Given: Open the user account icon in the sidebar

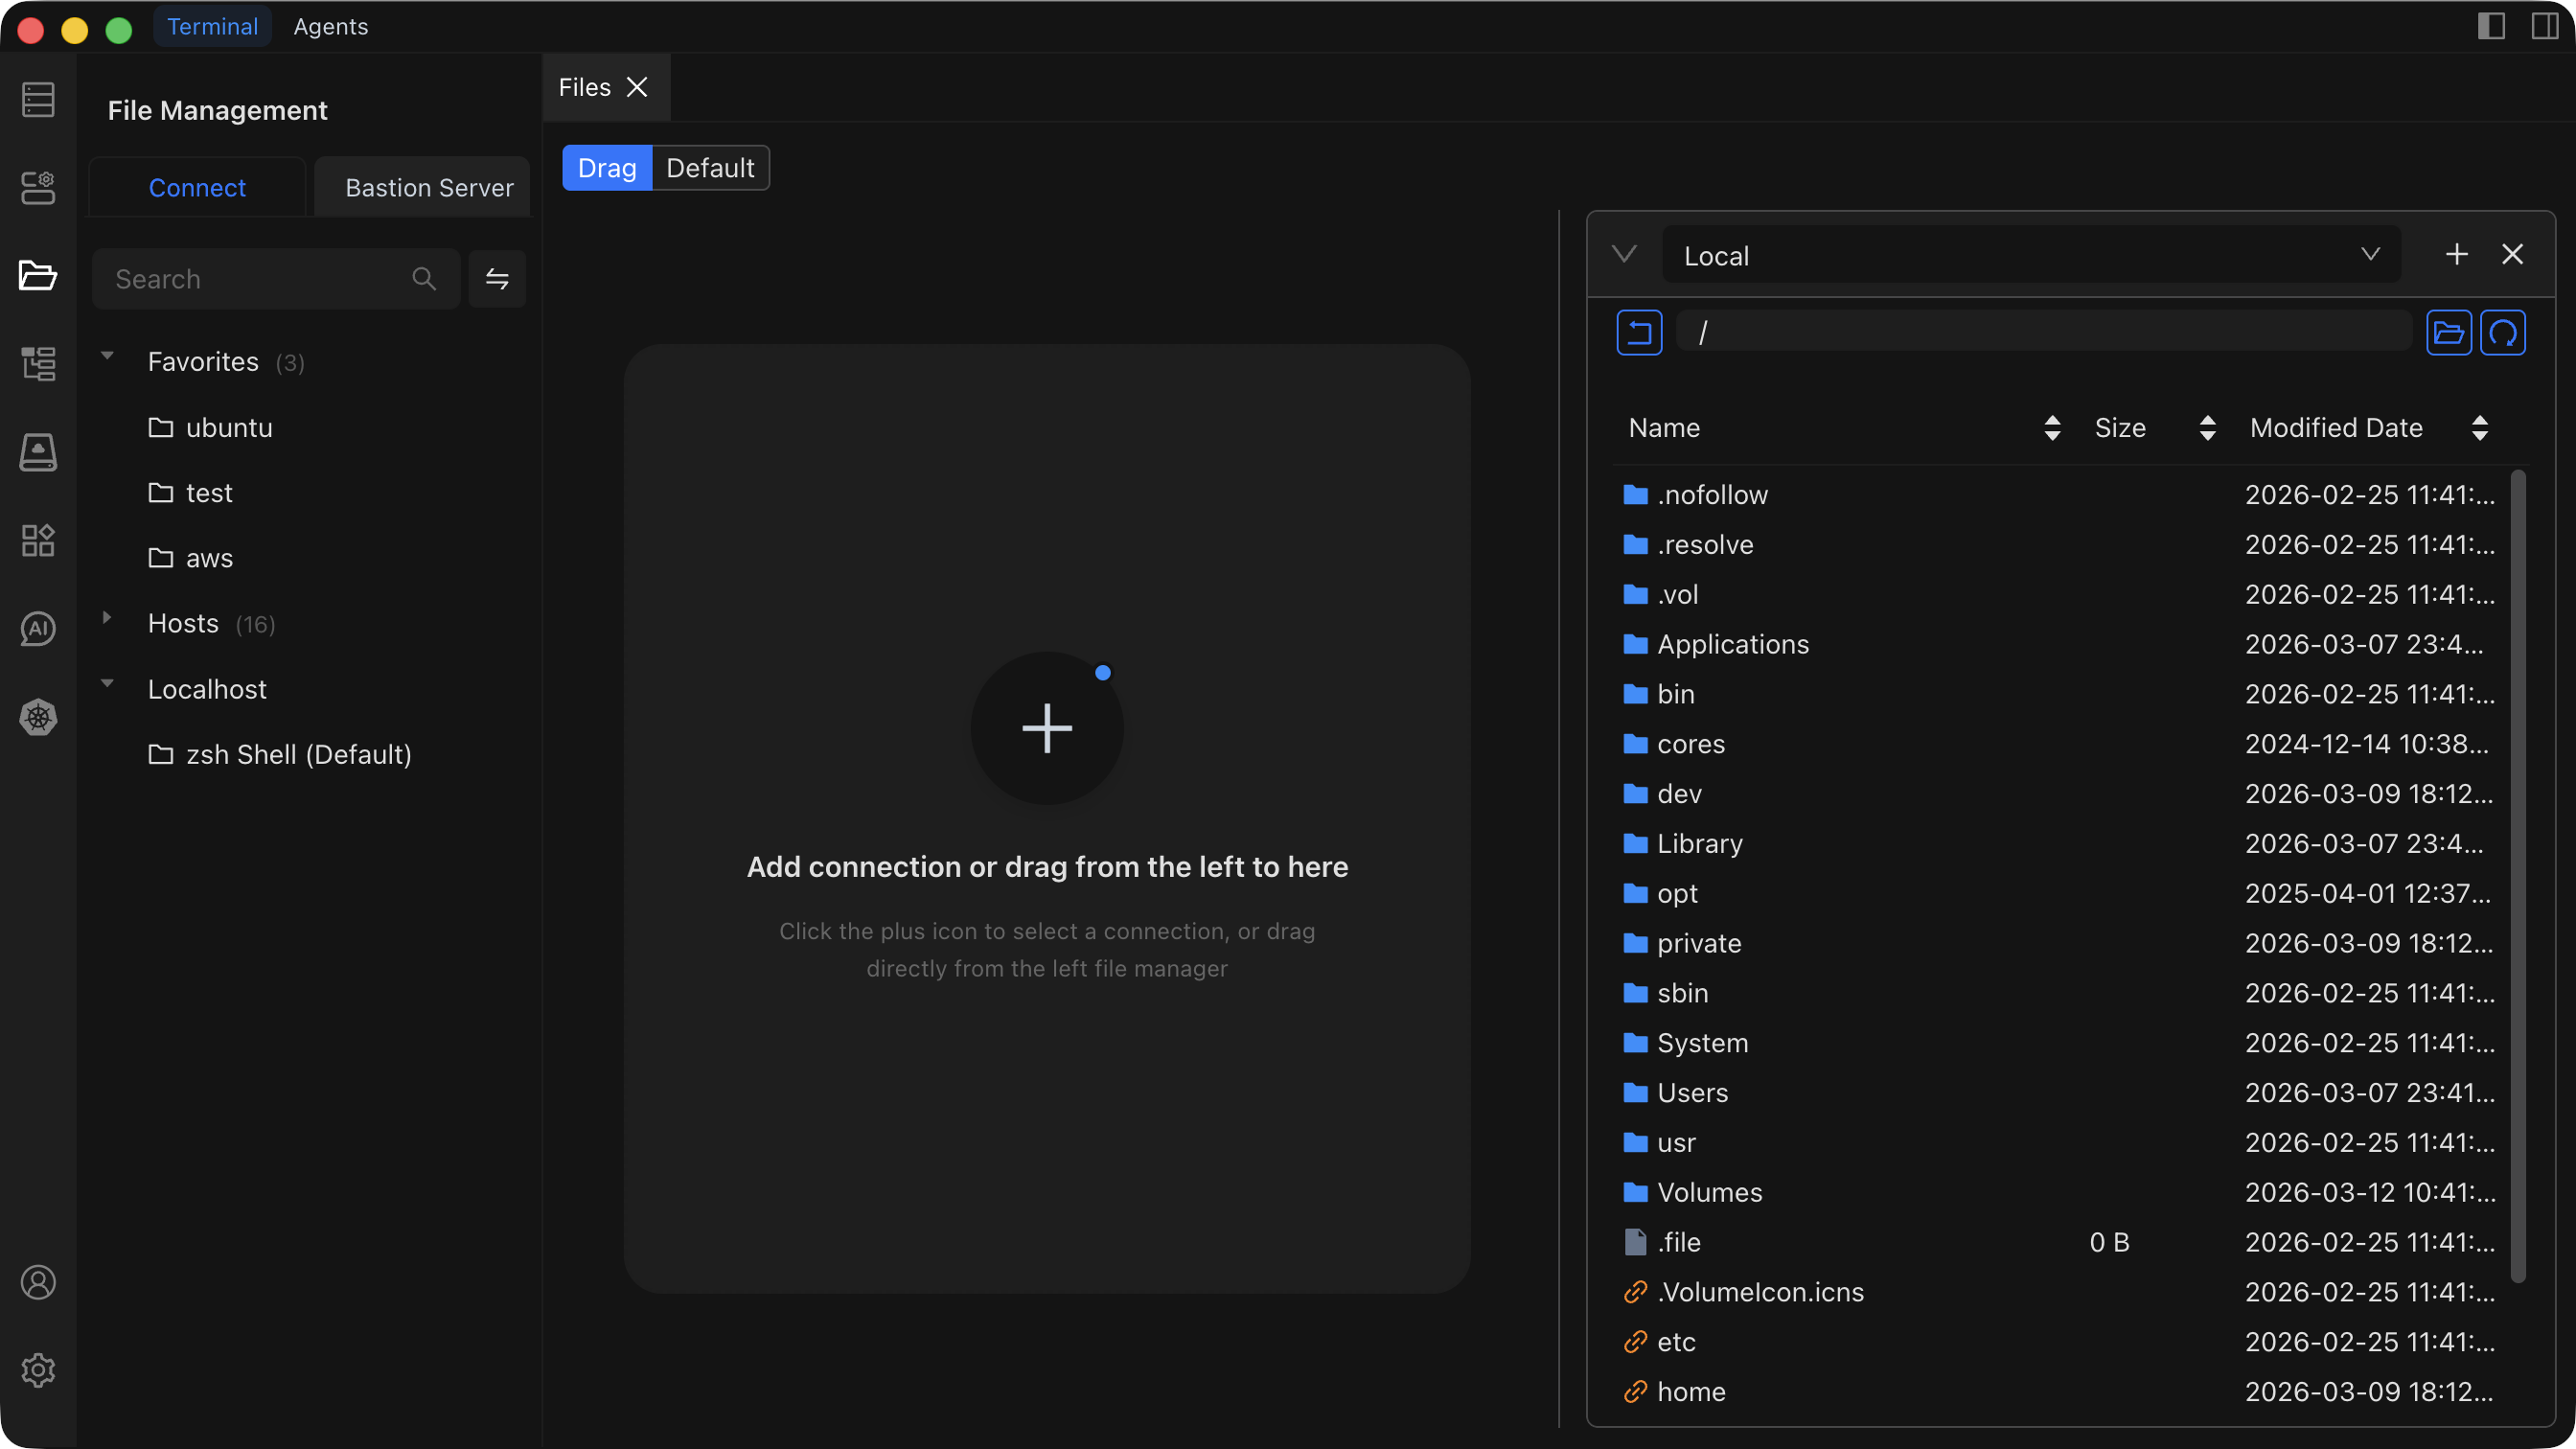Looking at the screenshot, I should (x=38, y=1282).
